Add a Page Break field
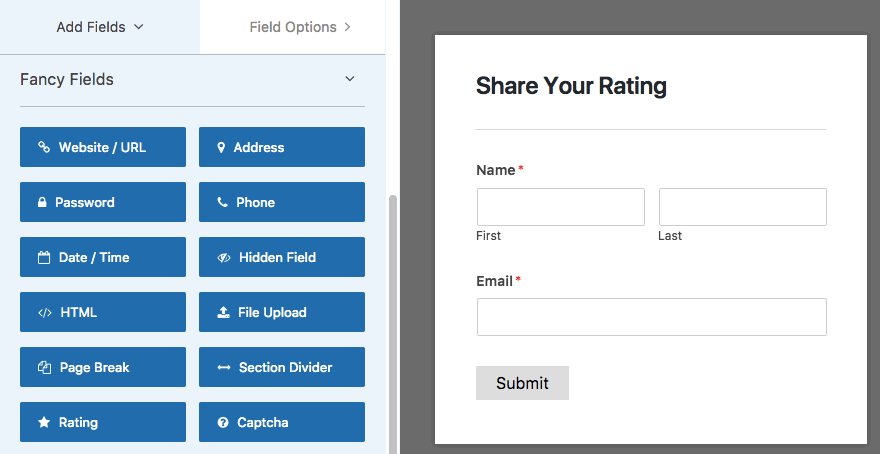Viewport: 880px width, 454px height. pos(103,367)
